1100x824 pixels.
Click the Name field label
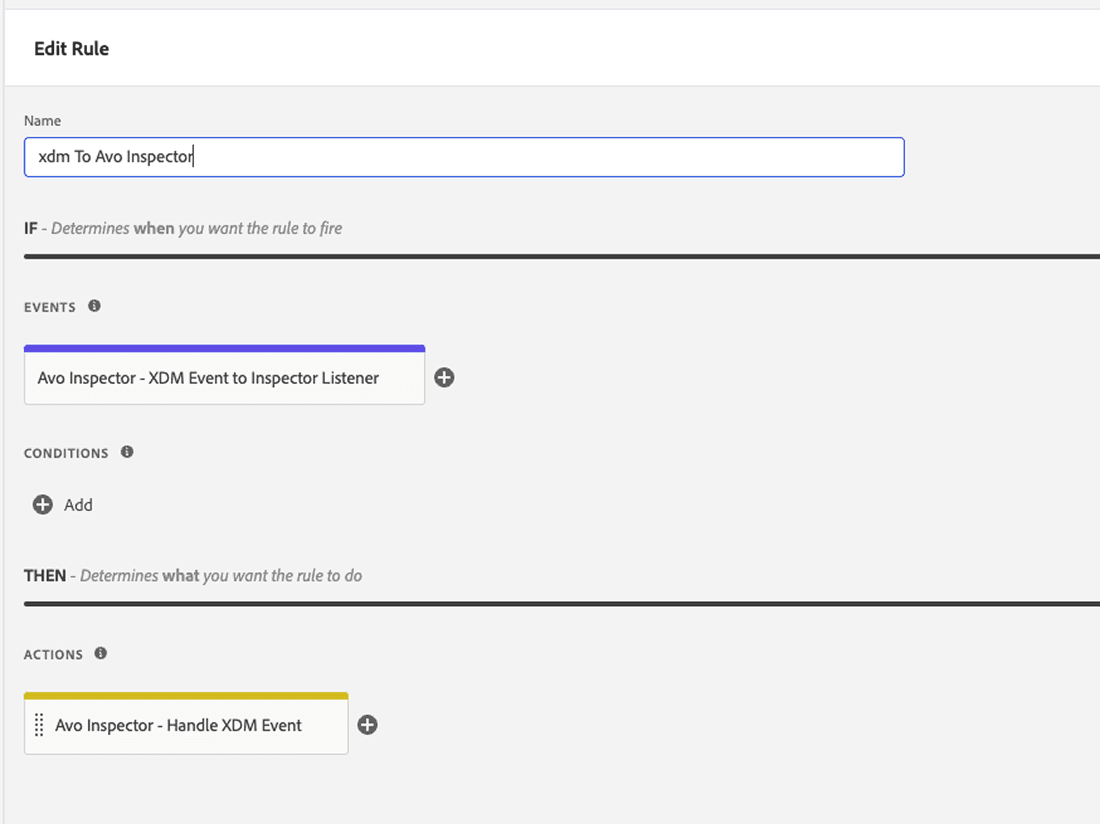point(42,120)
